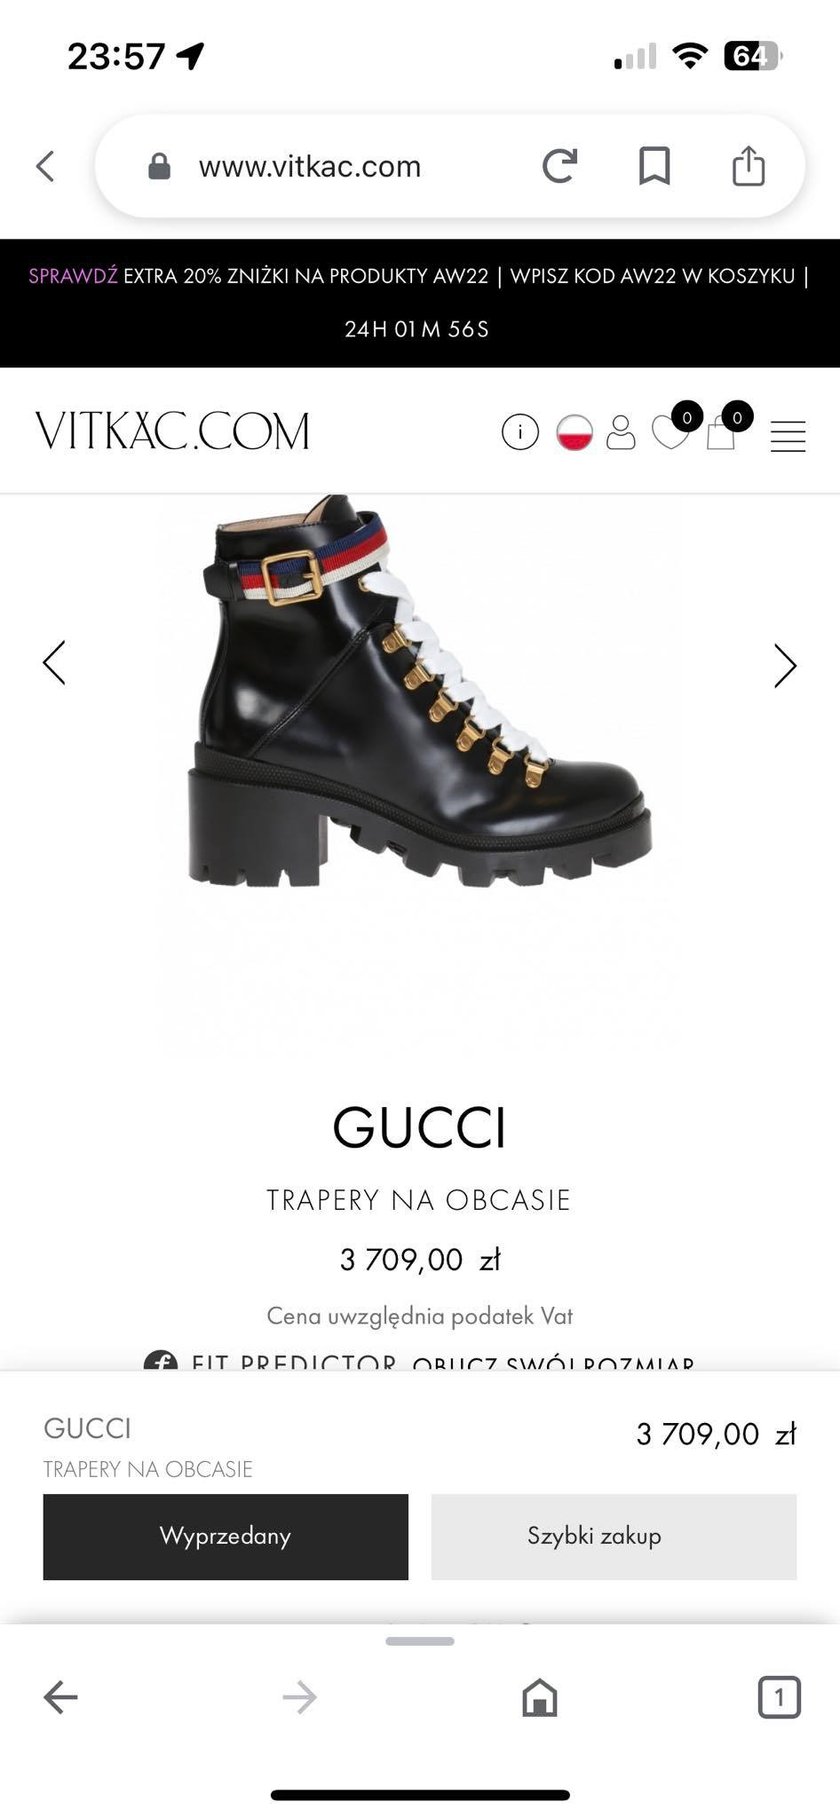Click the Szybki zakup button

click(x=614, y=1537)
